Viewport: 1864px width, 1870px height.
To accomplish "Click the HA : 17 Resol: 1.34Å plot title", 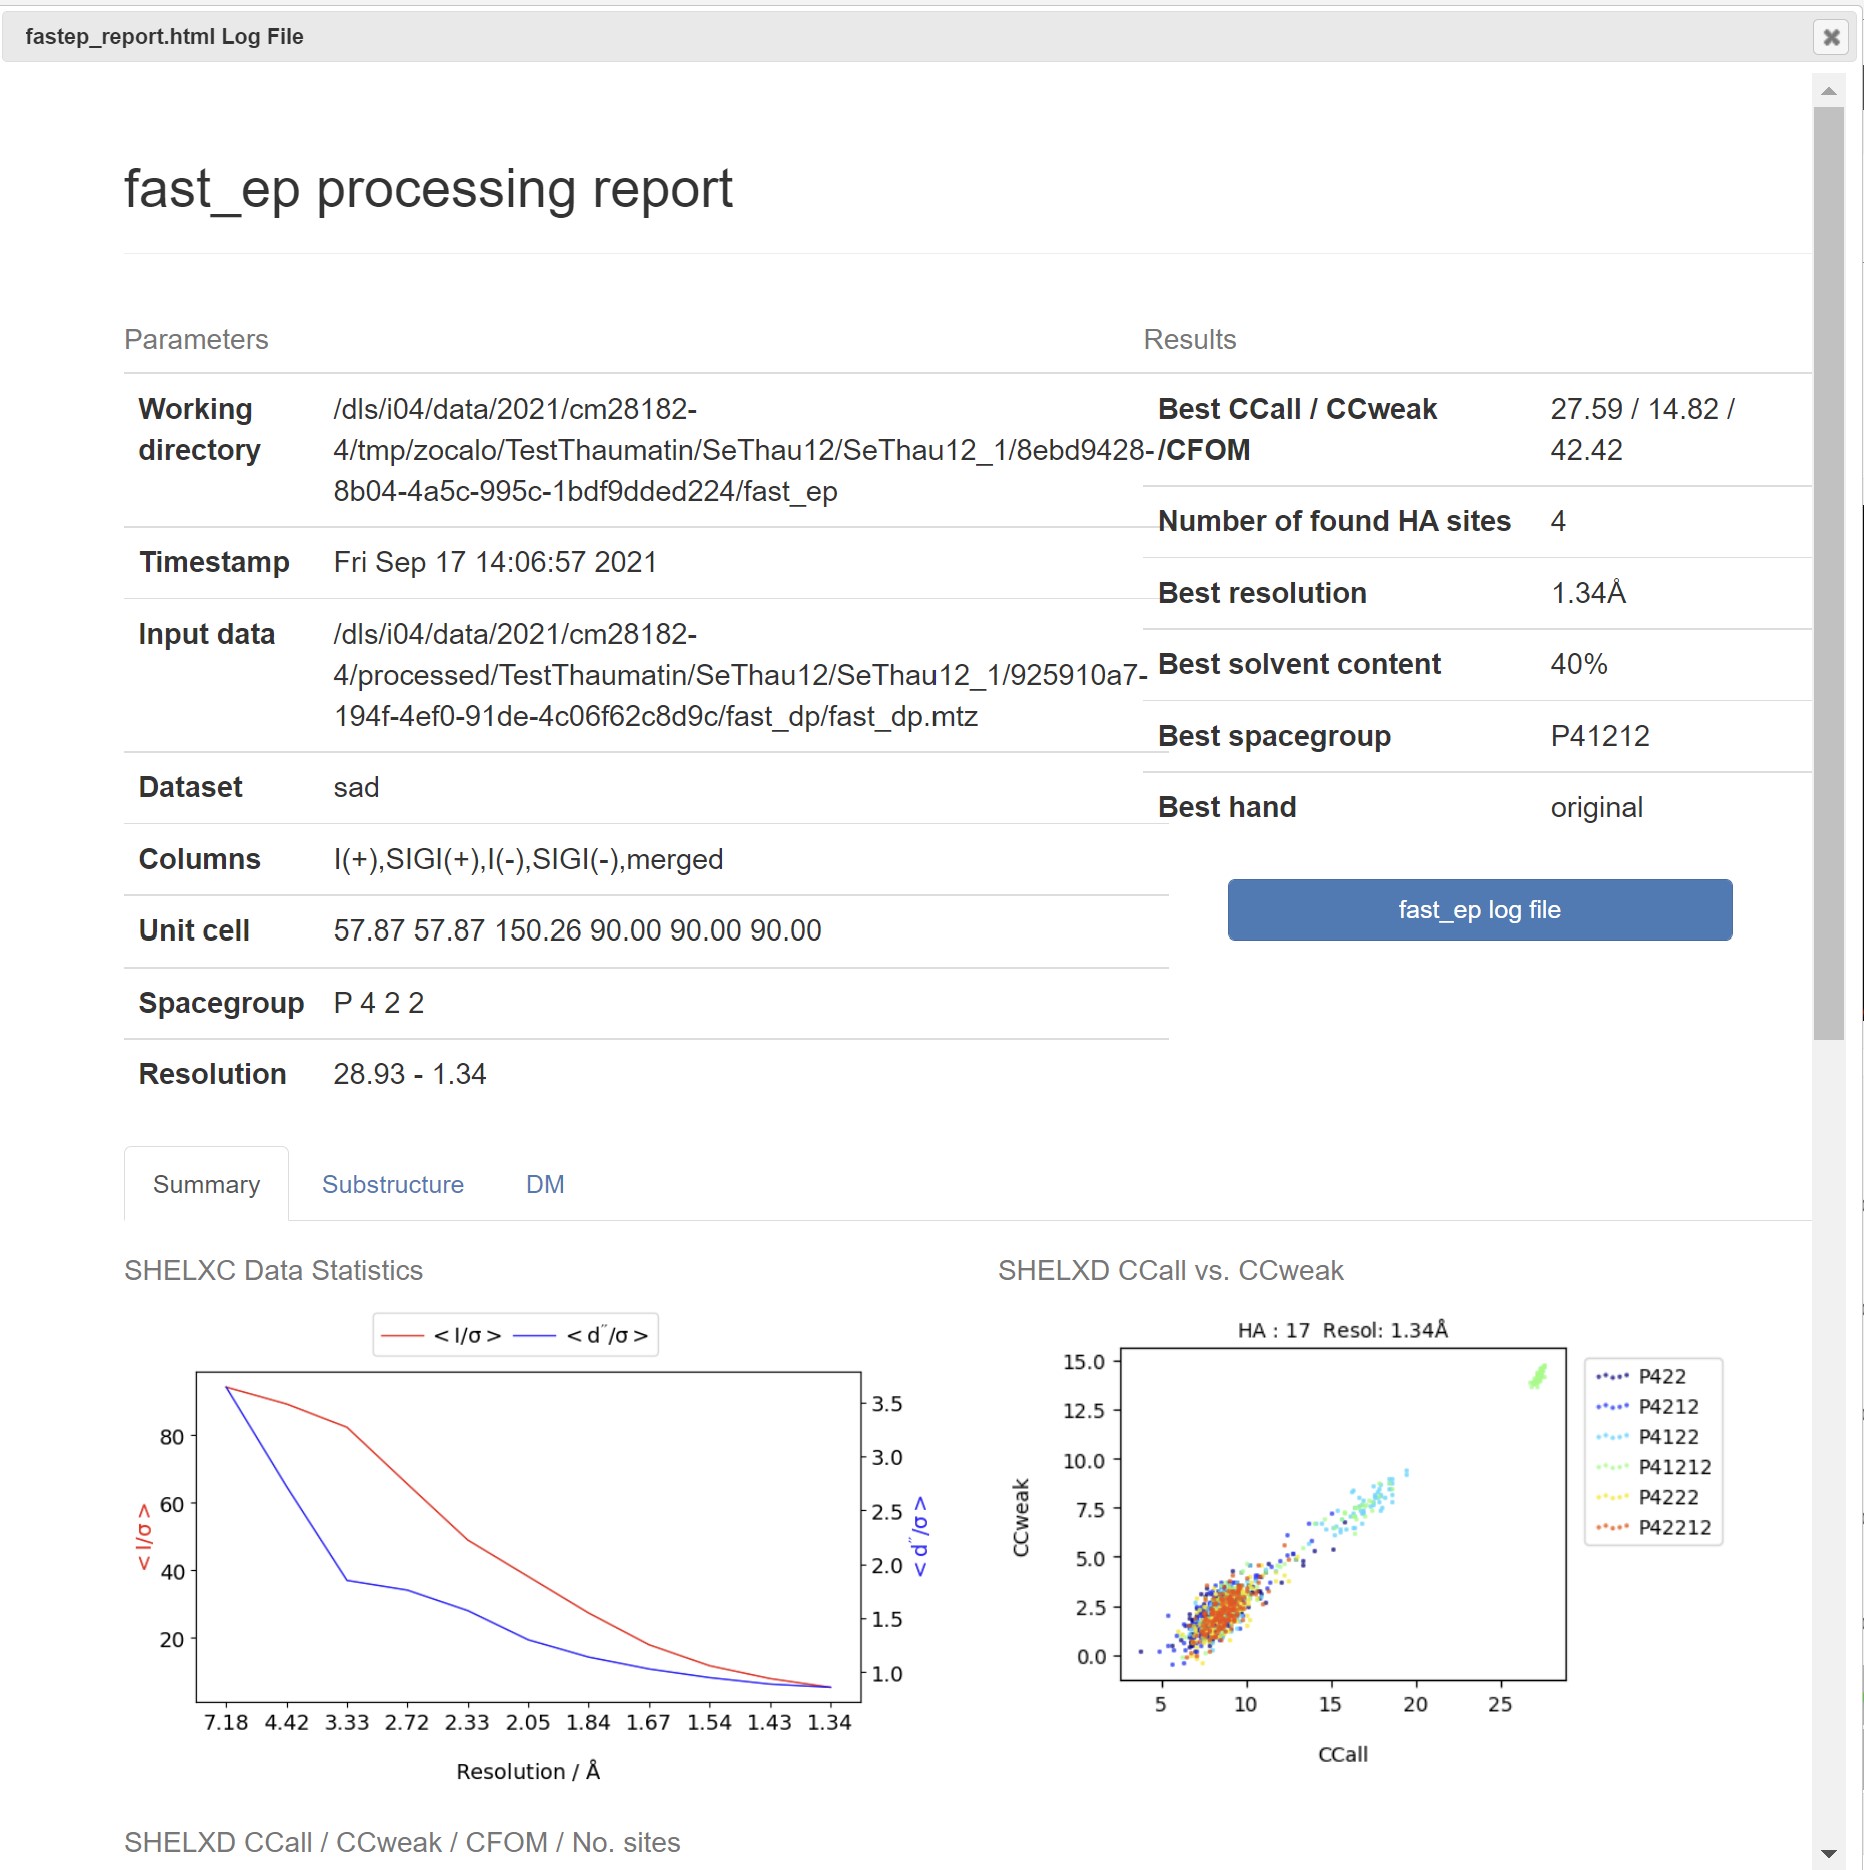I will pyautogui.click(x=1342, y=1330).
